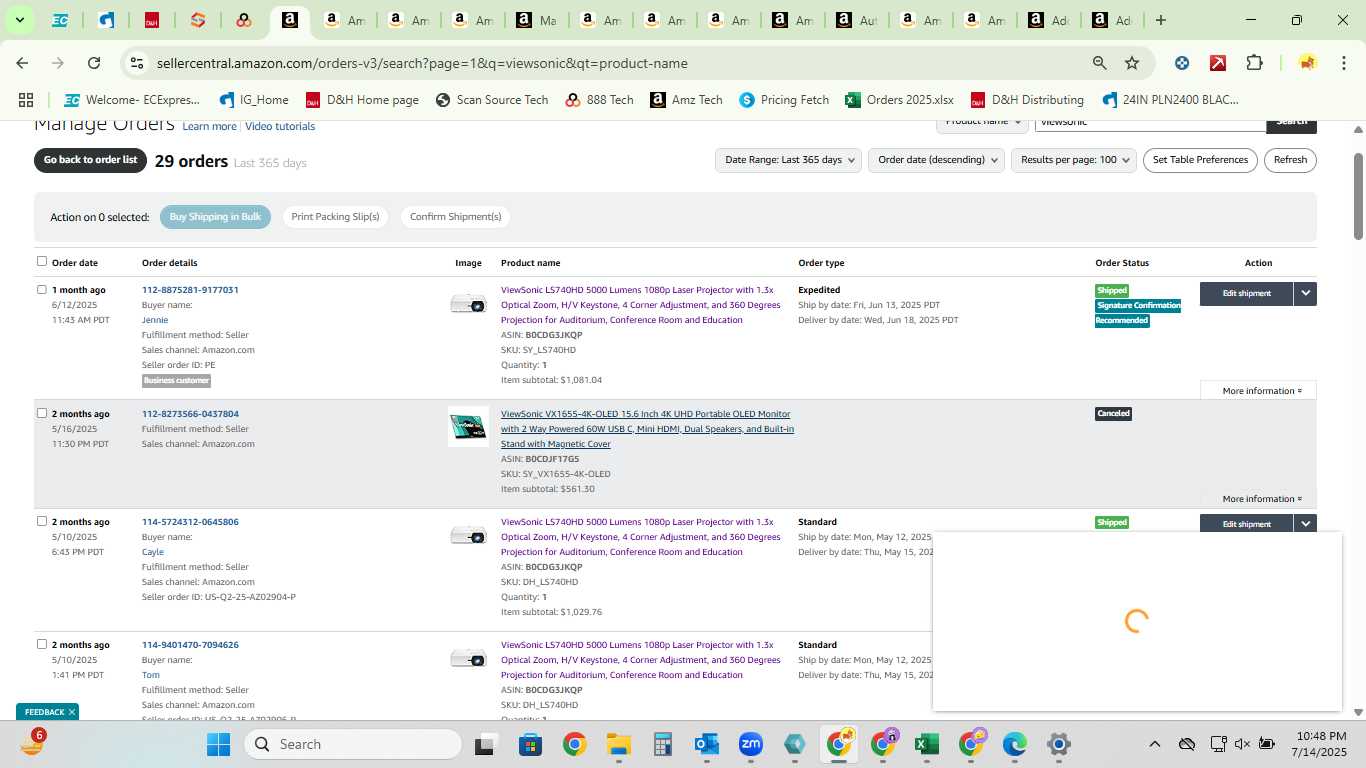Go back to the previous browser page
Image resolution: width=1366 pixels, height=768 pixels.
click(22, 63)
